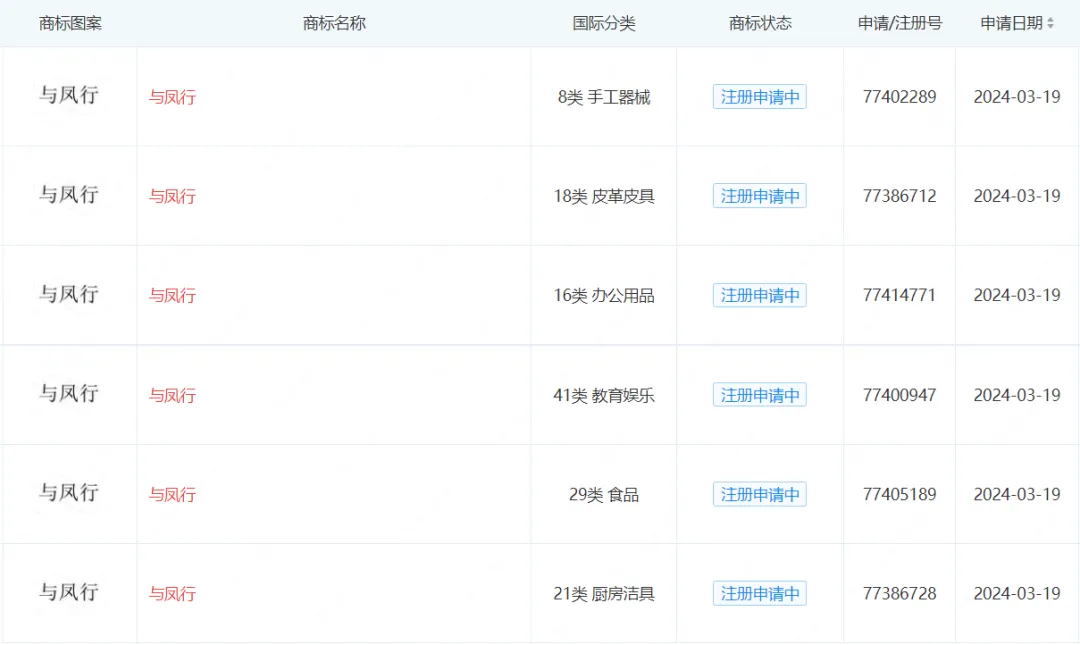1080x645 pixels.
Task: Click trademark image in 8类 手工器械 row
Action: coord(69,95)
